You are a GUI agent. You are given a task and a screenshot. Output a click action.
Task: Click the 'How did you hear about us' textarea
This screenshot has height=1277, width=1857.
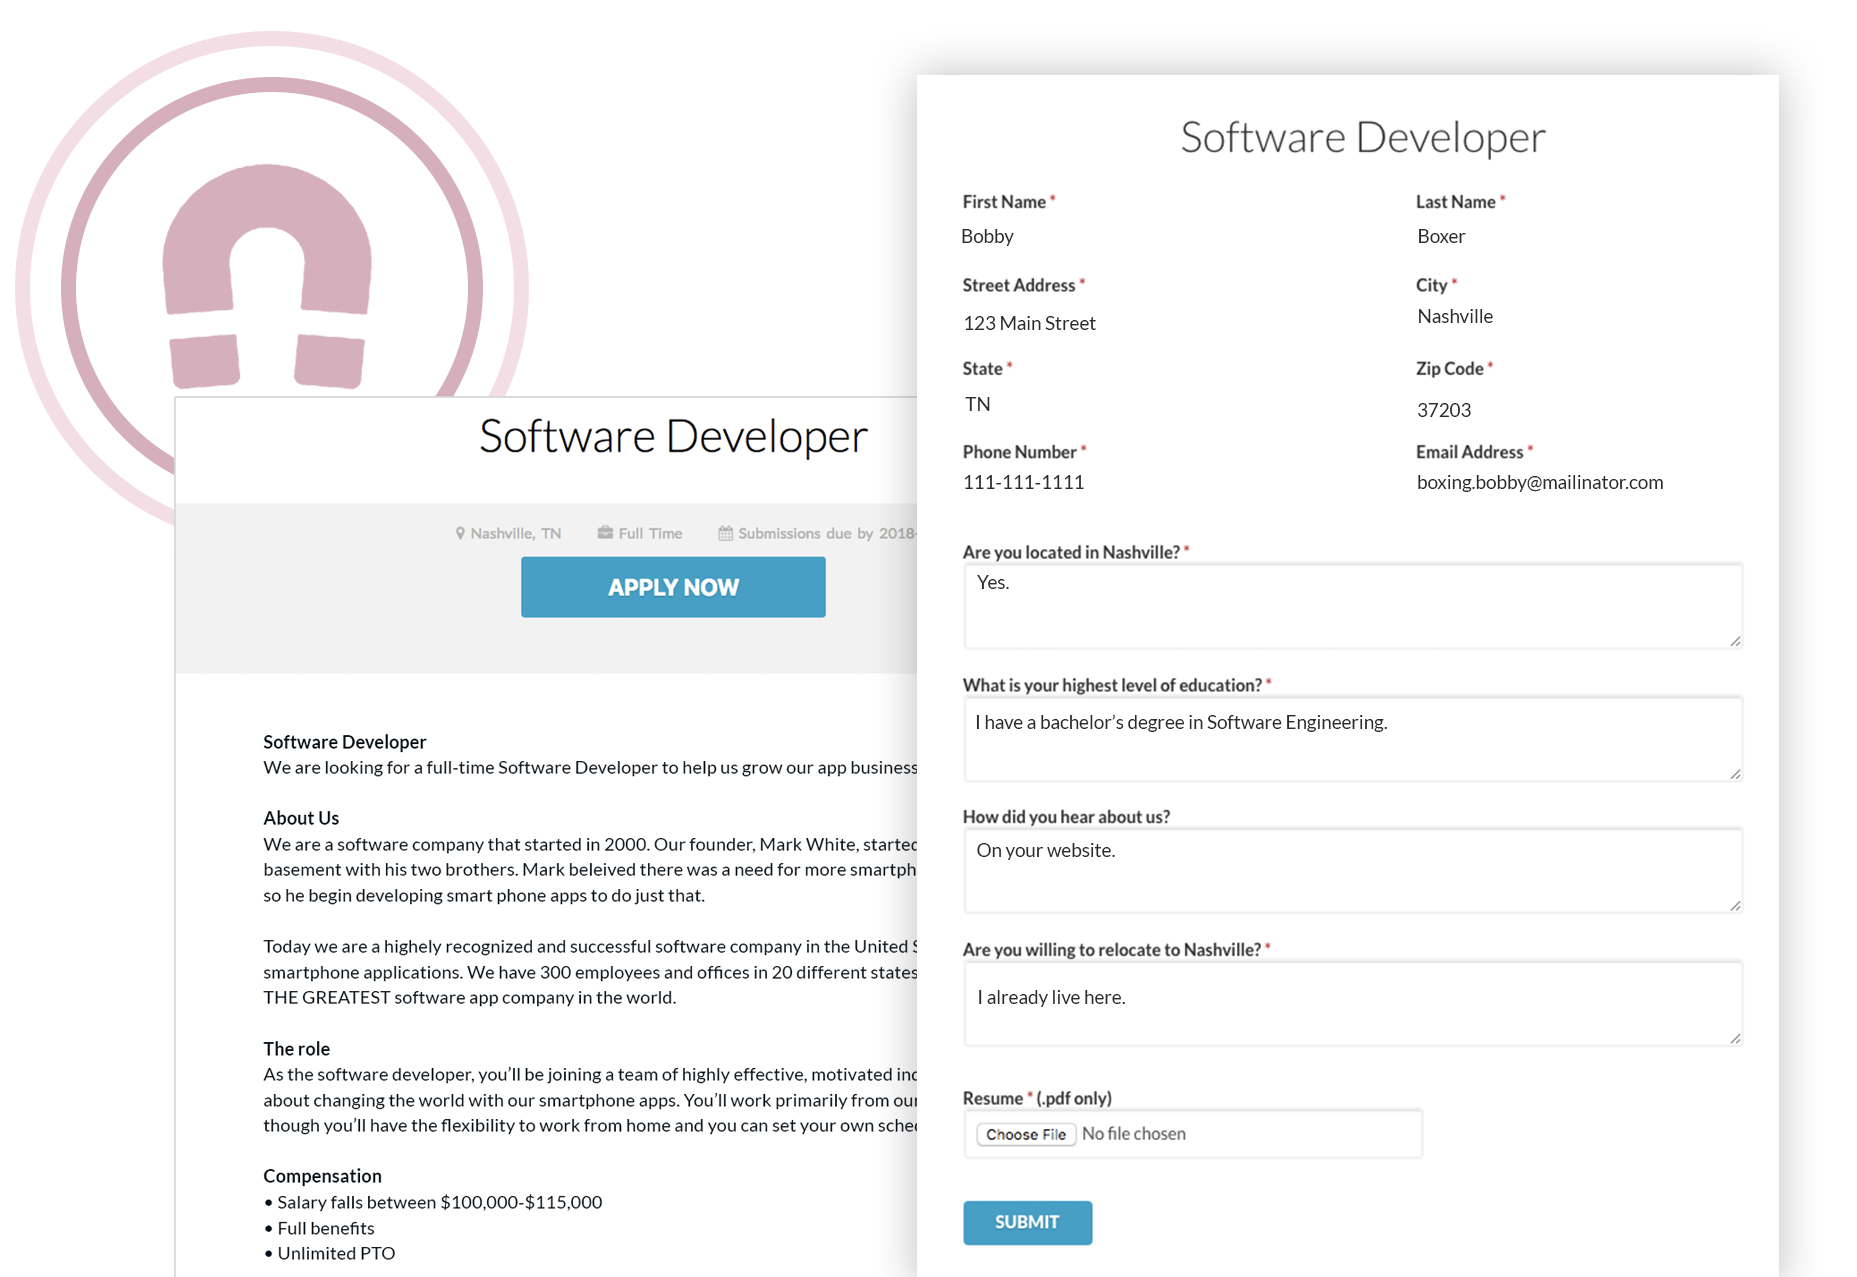tap(1353, 871)
